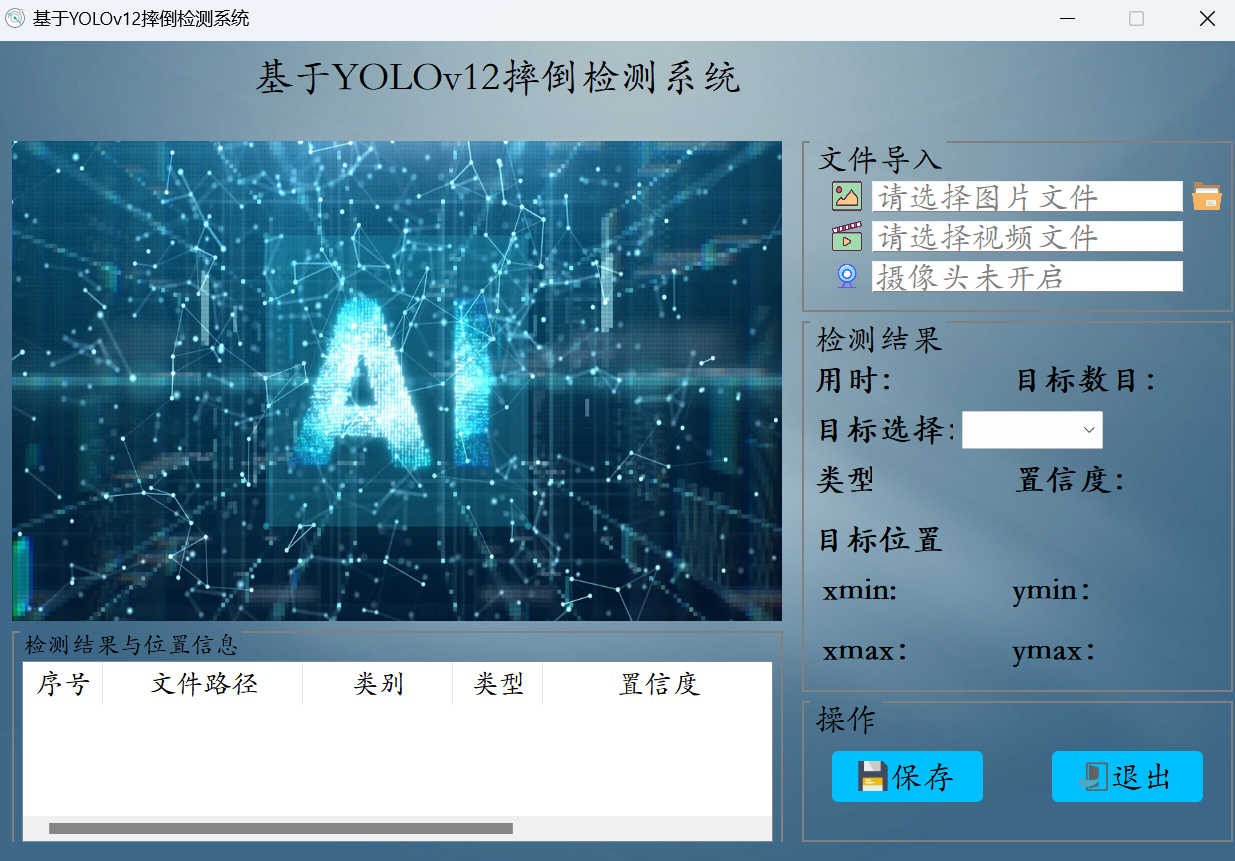Minimize the detection system window
The image size is (1235, 861).
(x=1067, y=19)
